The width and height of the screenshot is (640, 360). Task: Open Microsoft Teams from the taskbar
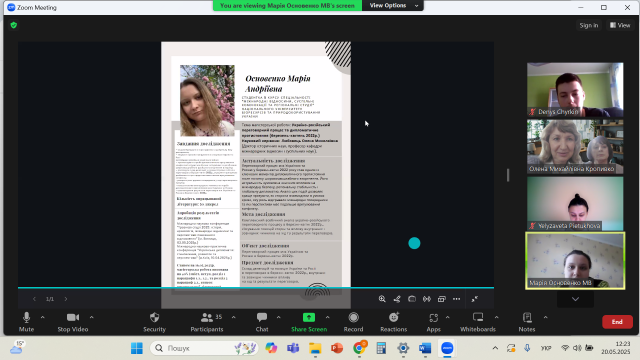click(x=293, y=348)
